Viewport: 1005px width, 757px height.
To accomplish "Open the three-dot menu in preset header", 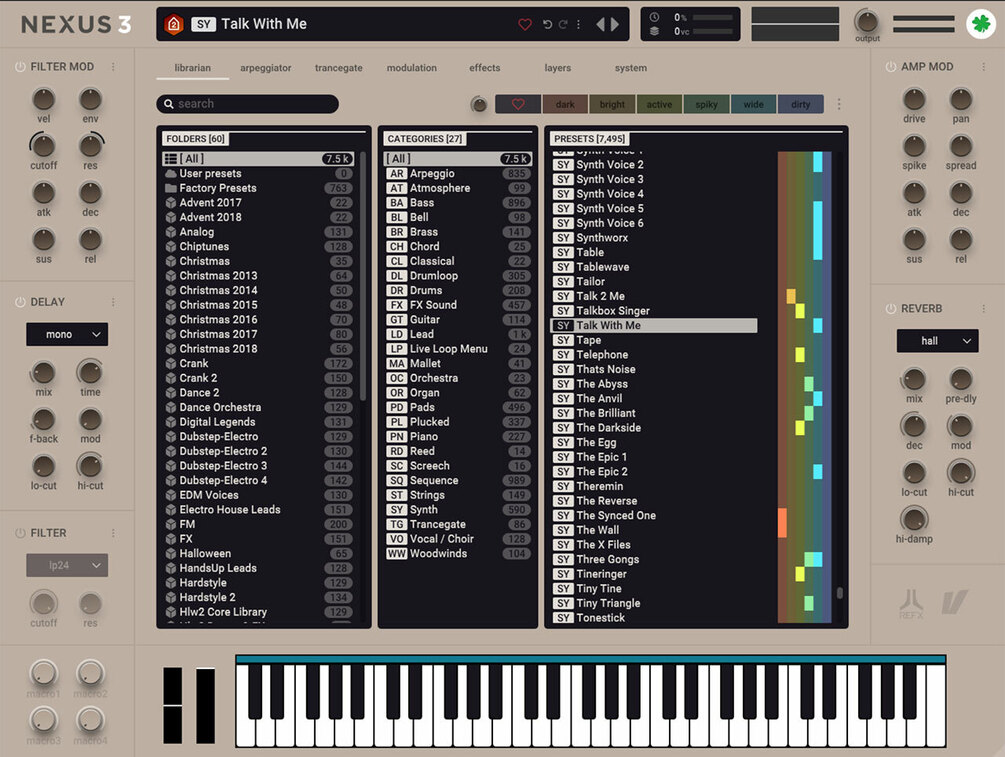I will pos(578,24).
